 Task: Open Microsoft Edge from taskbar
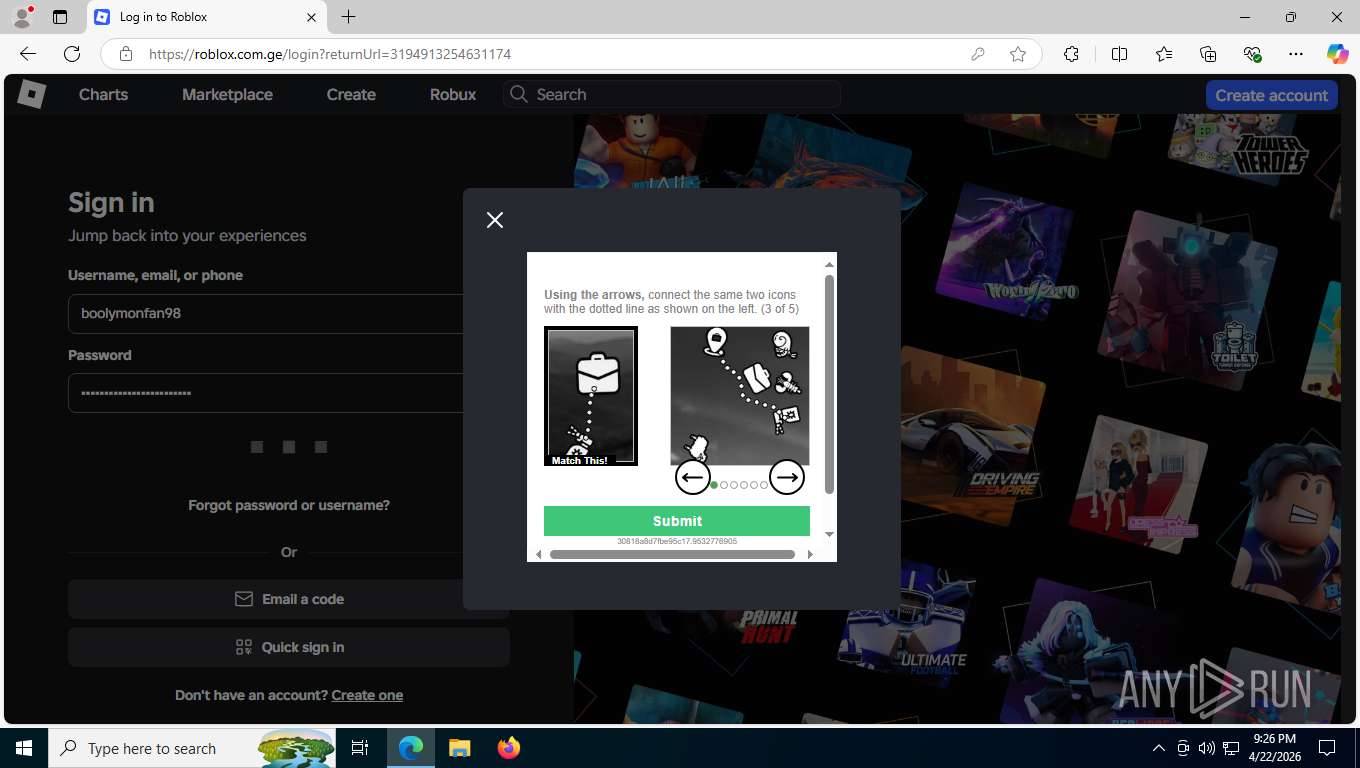pos(411,748)
